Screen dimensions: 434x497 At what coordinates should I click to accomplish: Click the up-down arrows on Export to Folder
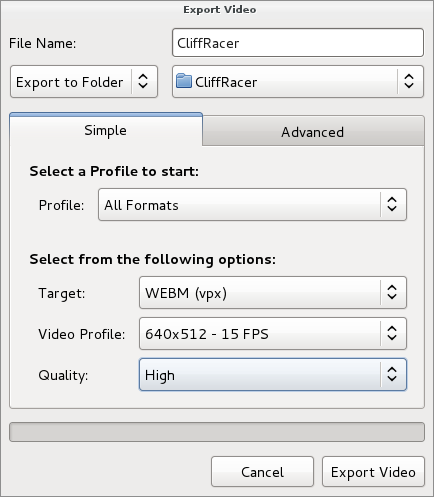(x=143, y=81)
